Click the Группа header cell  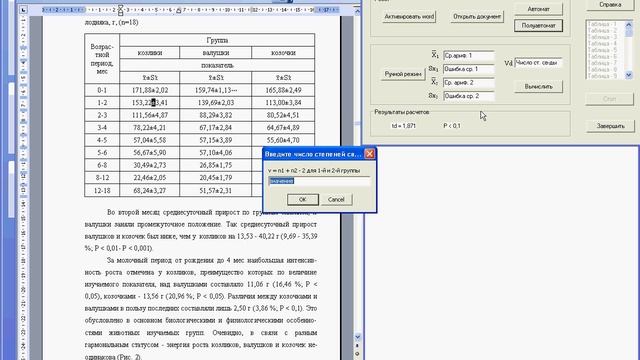pos(217,40)
